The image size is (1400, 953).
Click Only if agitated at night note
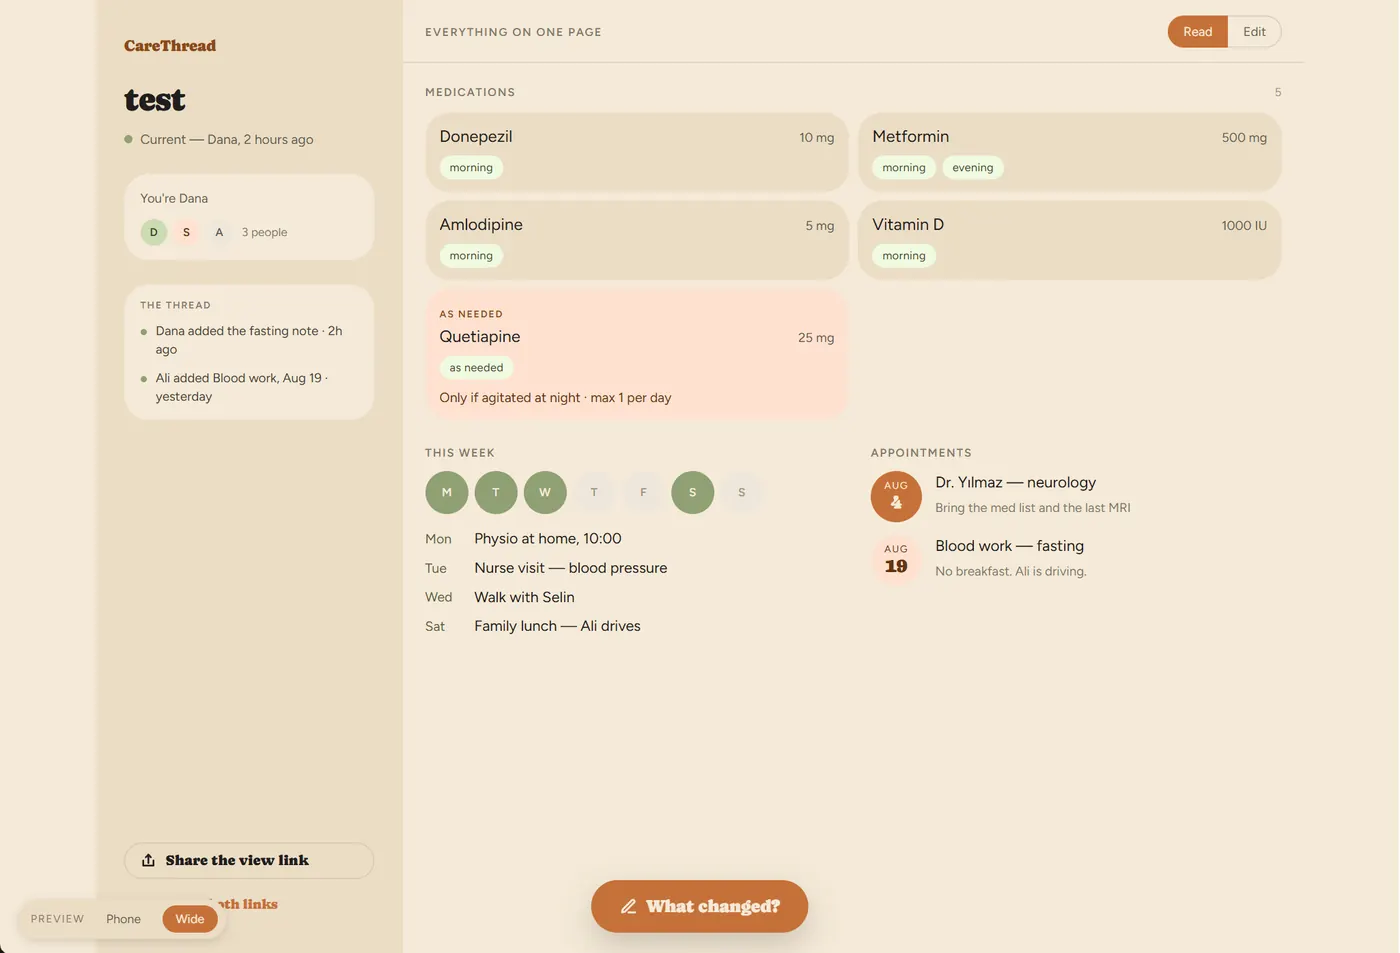coord(555,398)
